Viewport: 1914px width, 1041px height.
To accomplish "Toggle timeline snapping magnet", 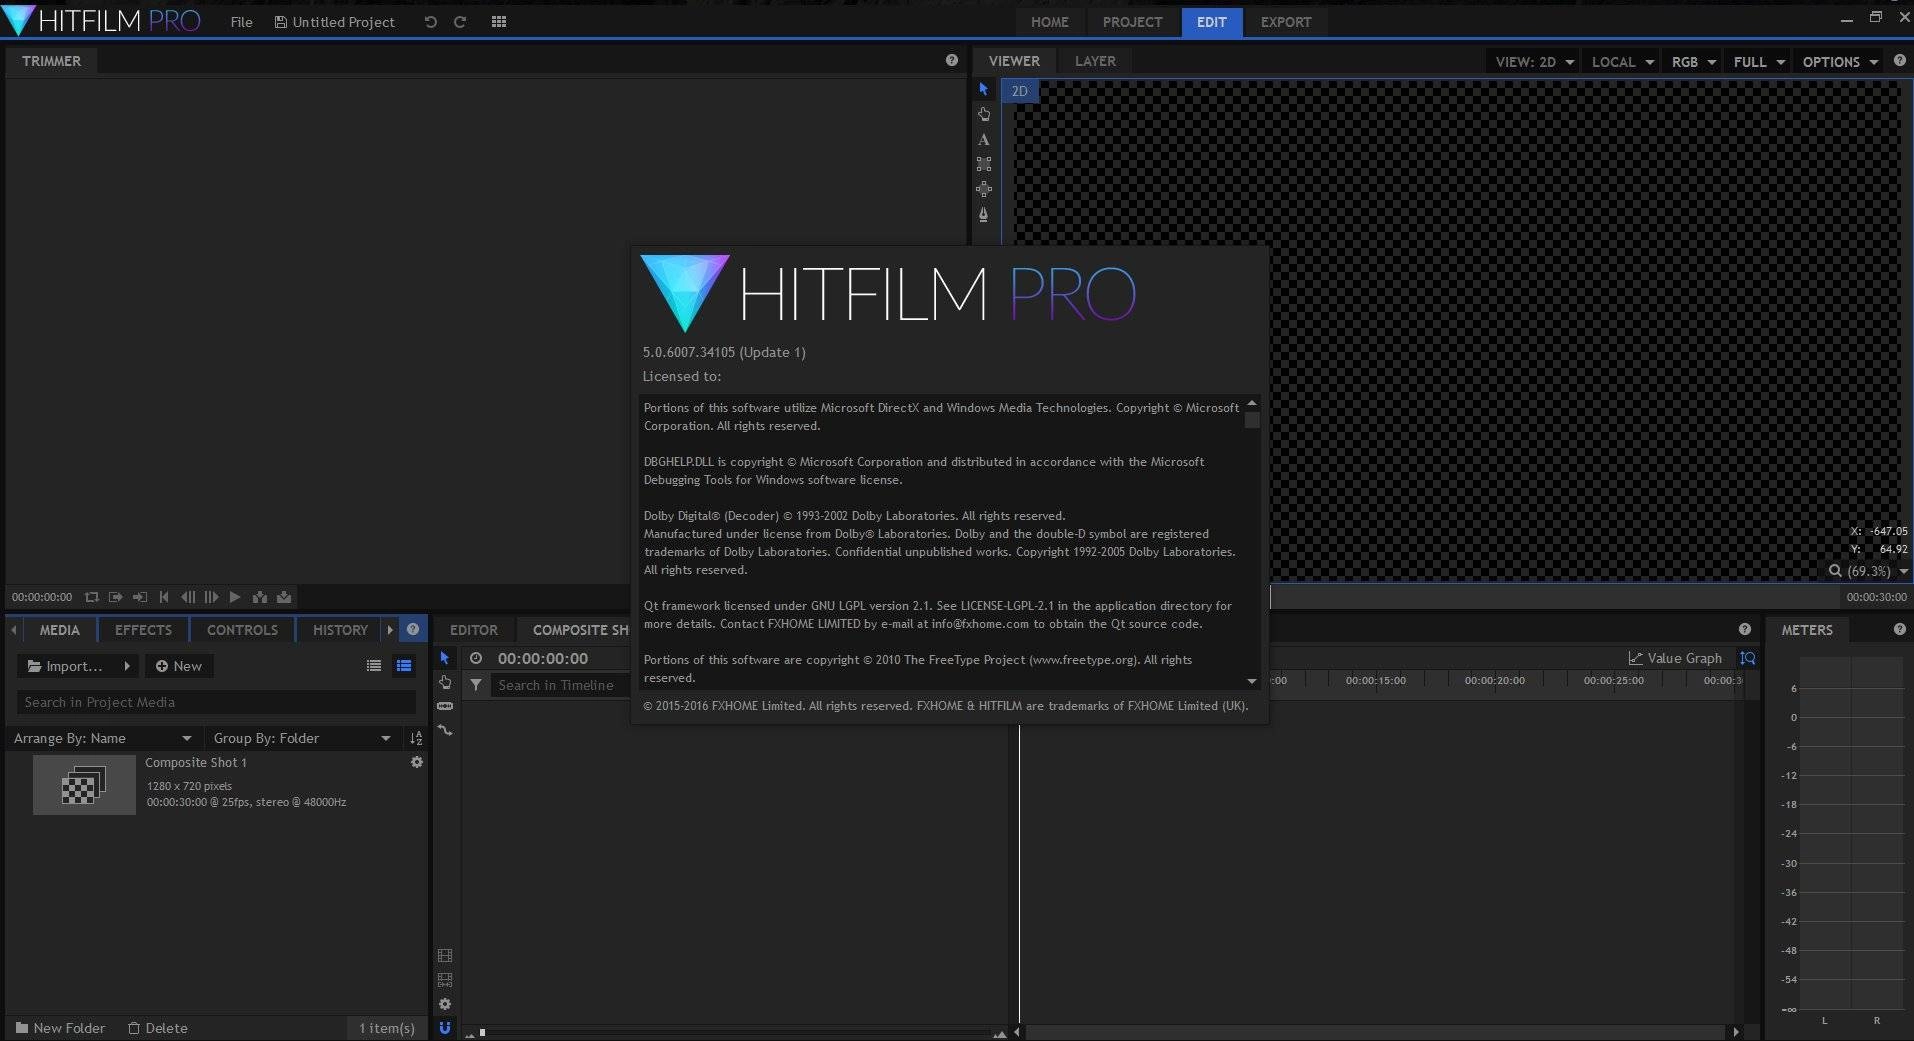I will coord(445,1028).
